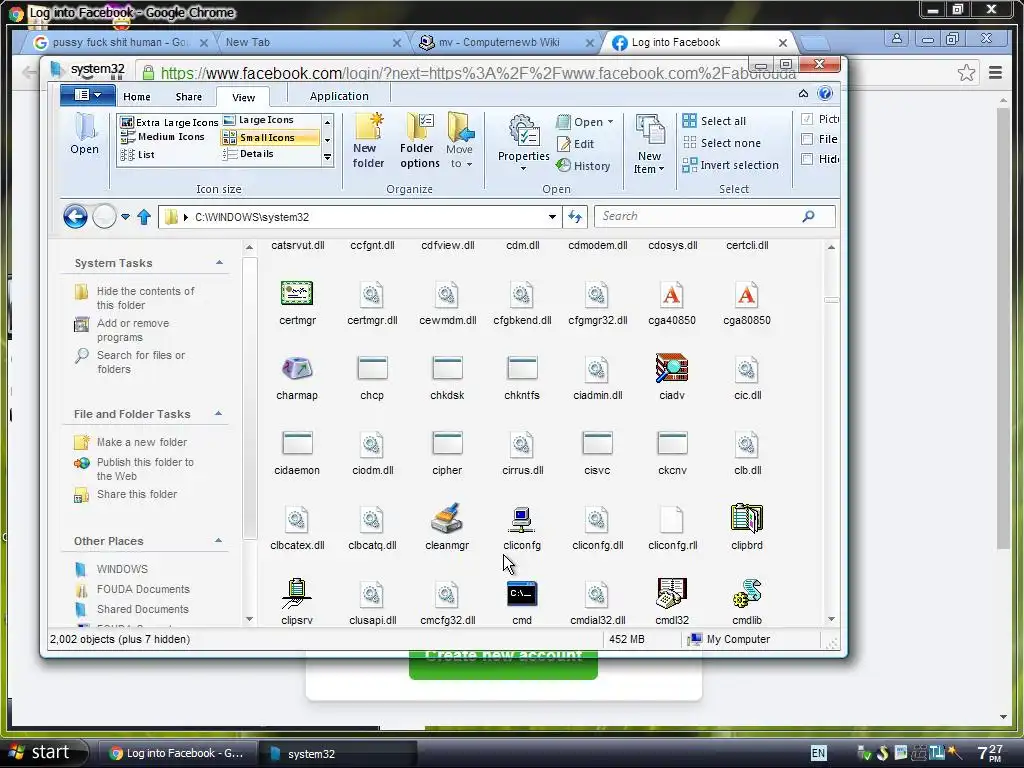Toggle the Hid... checkbox in ribbon
Viewport: 1024px width, 768px height.
(x=807, y=159)
